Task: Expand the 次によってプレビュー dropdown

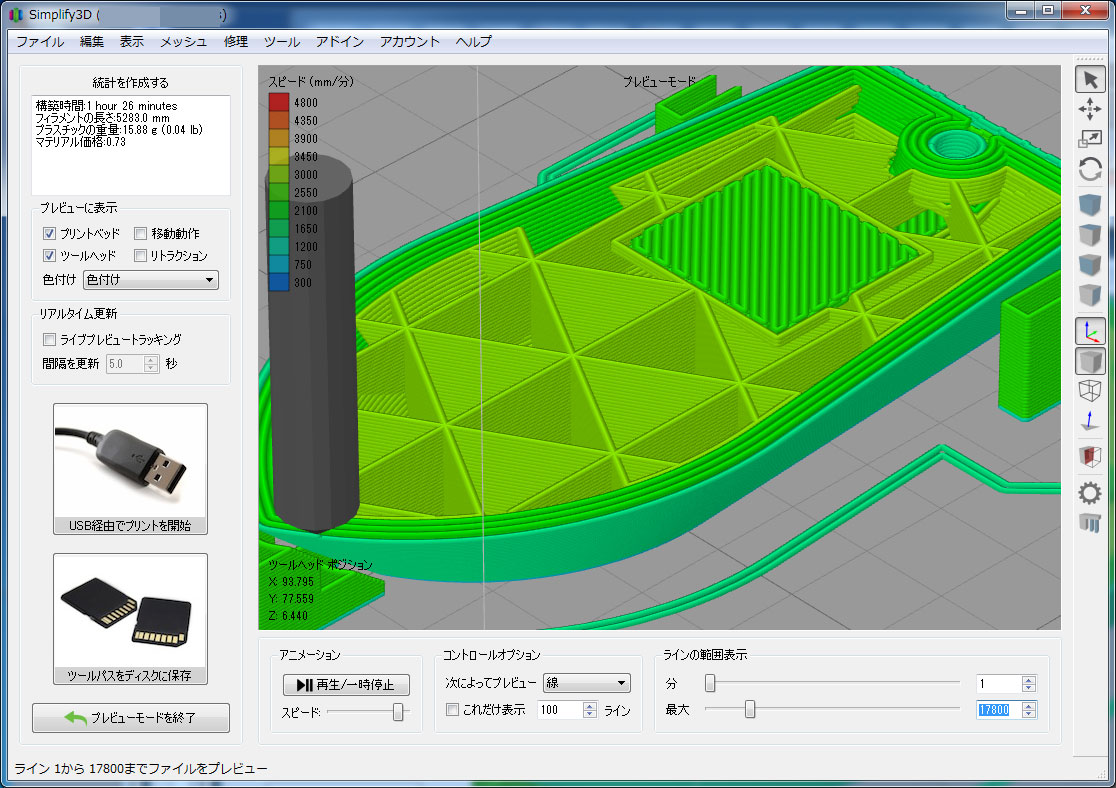Action: click(x=586, y=684)
